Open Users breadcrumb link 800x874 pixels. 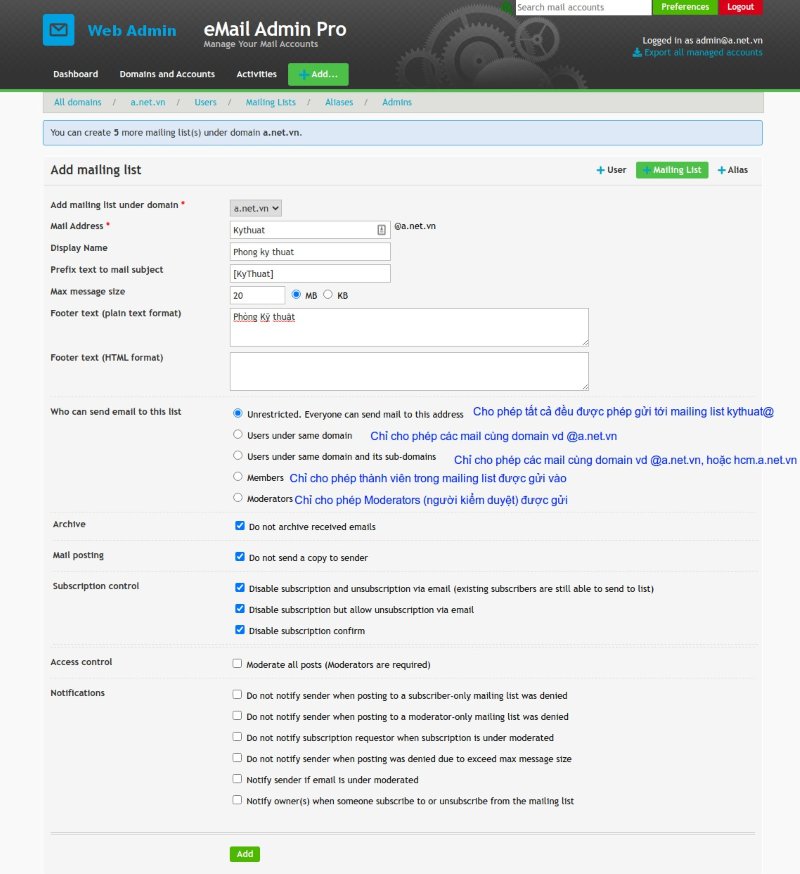tap(205, 102)
